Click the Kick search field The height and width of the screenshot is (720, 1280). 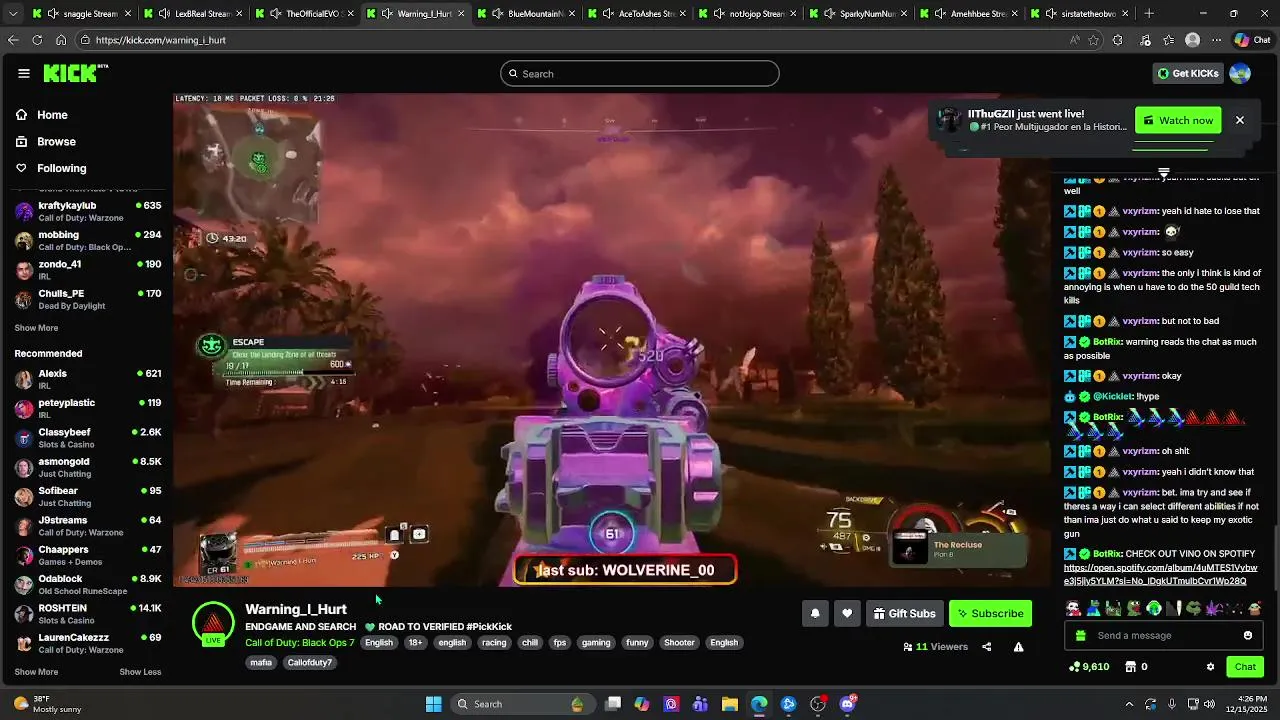point(640,73)
